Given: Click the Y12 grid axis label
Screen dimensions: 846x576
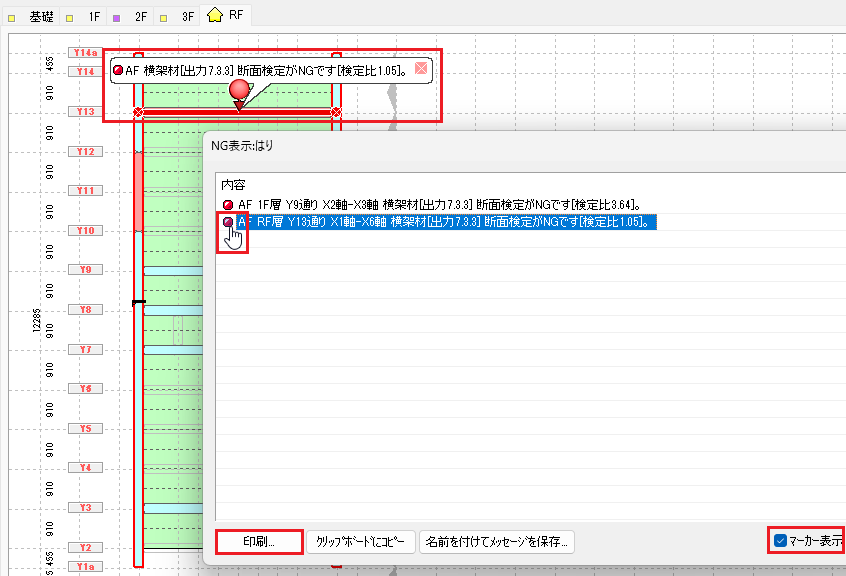Looking at the screenshot, I should (x=86, y=151).
